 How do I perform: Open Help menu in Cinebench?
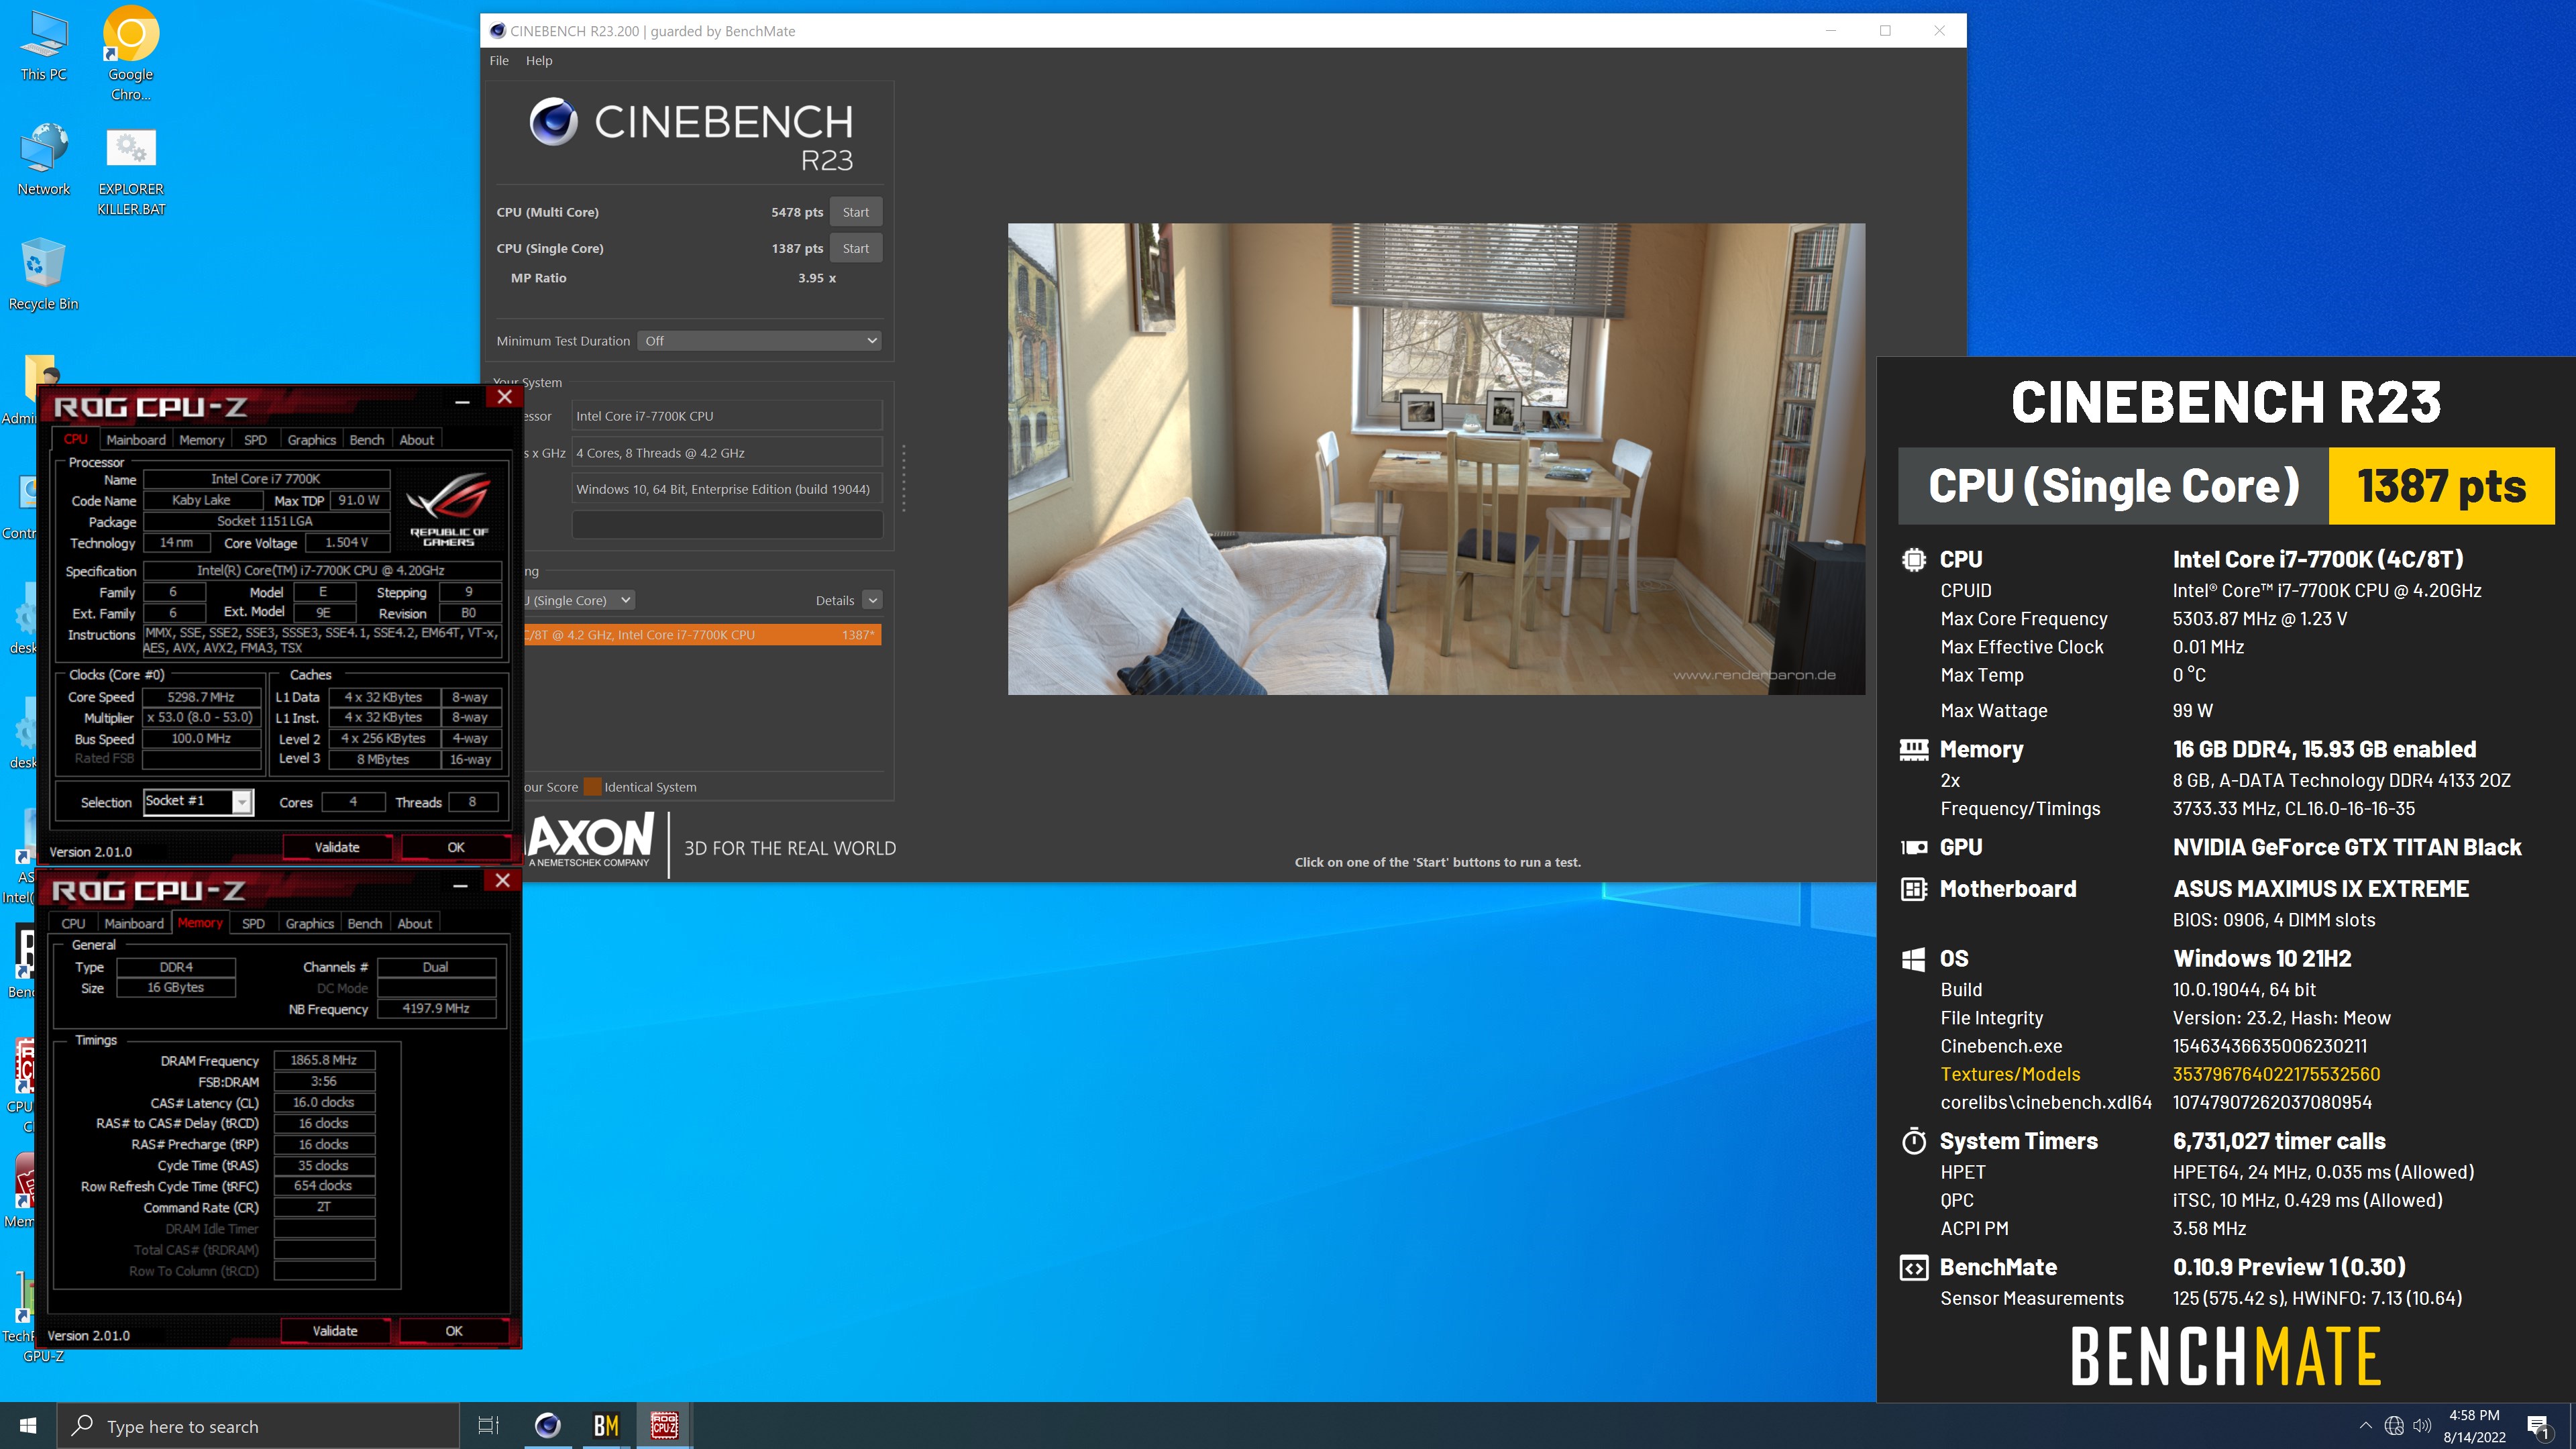[539, 60]
